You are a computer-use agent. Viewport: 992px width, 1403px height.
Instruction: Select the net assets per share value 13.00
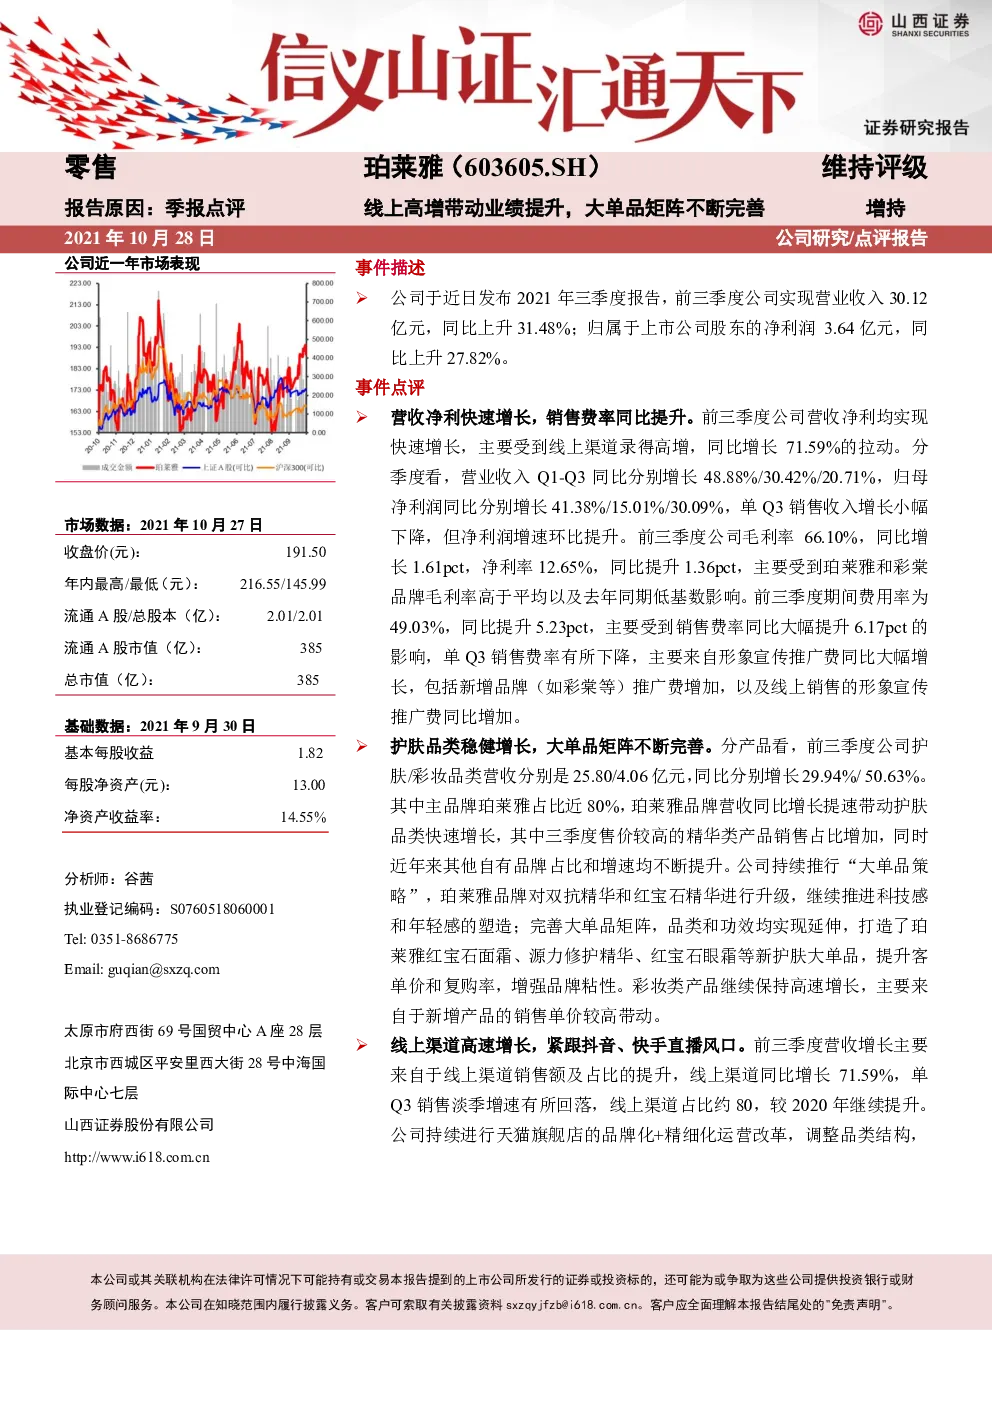[309, 785]
